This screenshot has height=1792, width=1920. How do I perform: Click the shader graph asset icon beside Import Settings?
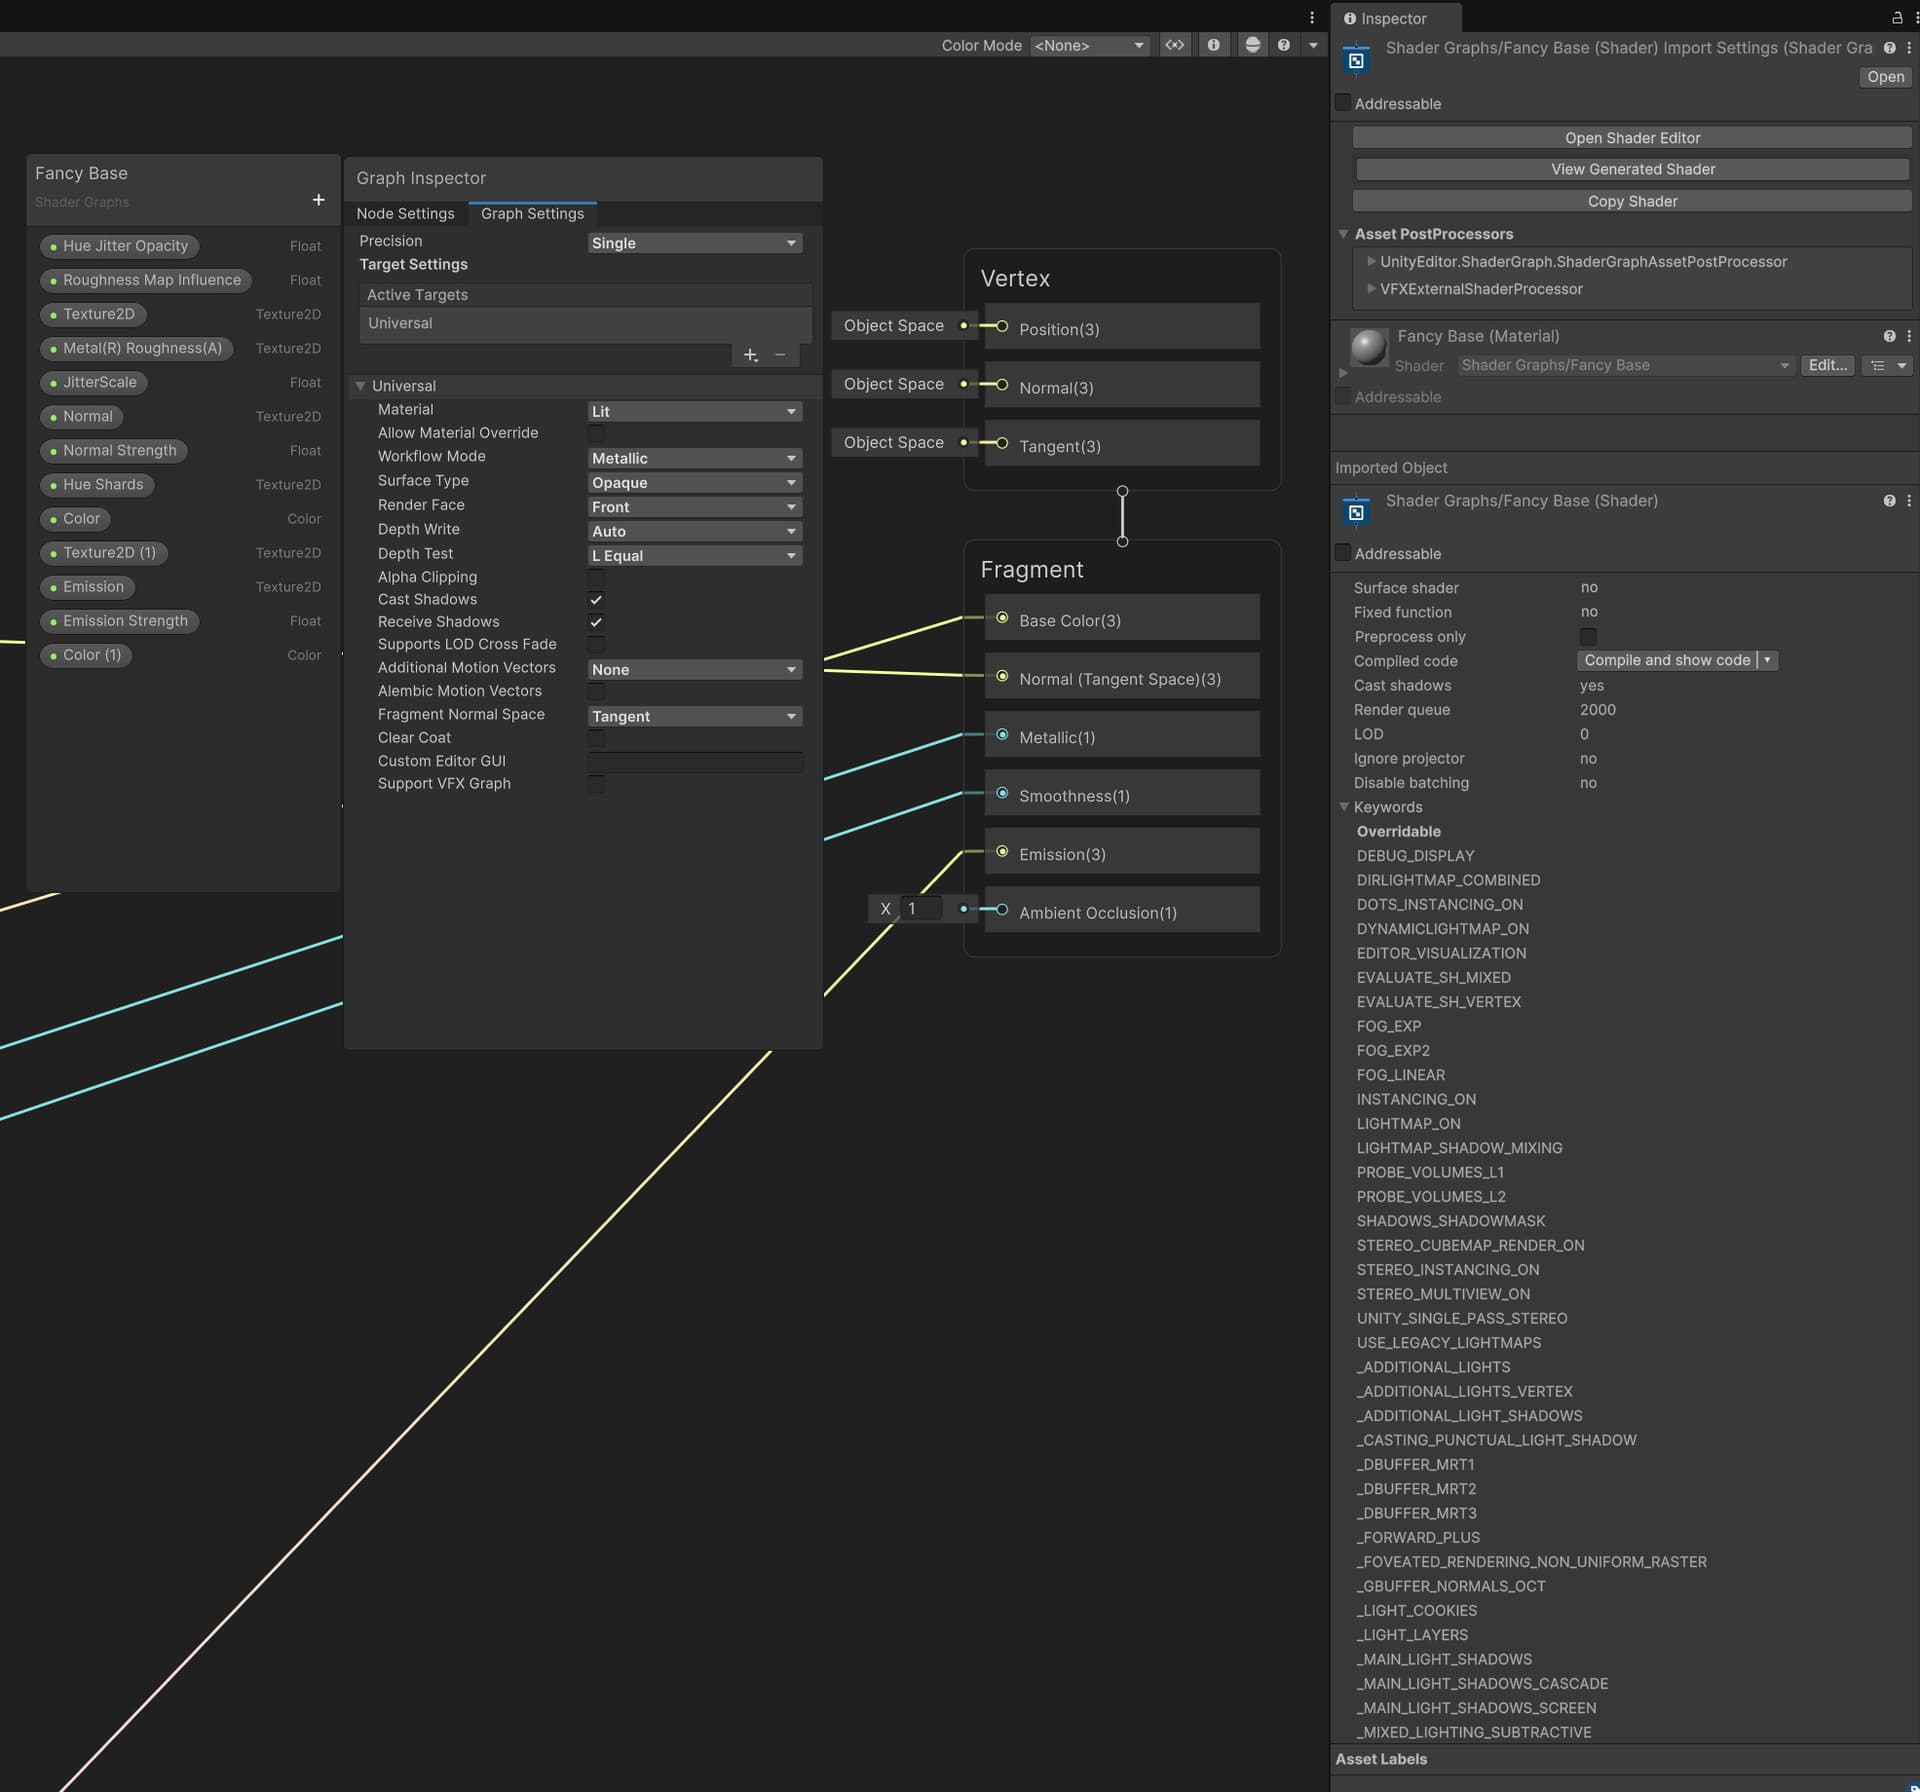click(x=1355, y=58)
